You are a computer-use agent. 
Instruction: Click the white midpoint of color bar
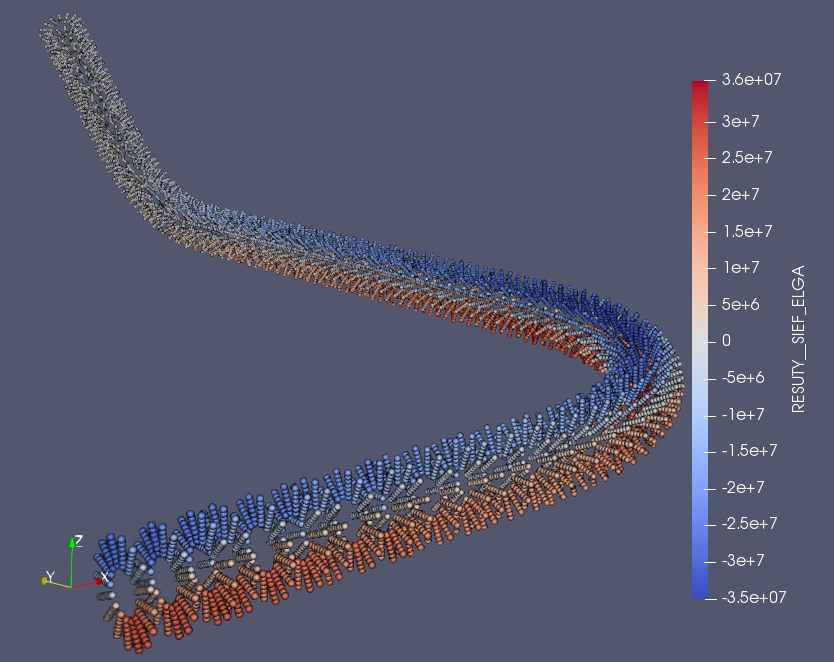coord(699,341)
